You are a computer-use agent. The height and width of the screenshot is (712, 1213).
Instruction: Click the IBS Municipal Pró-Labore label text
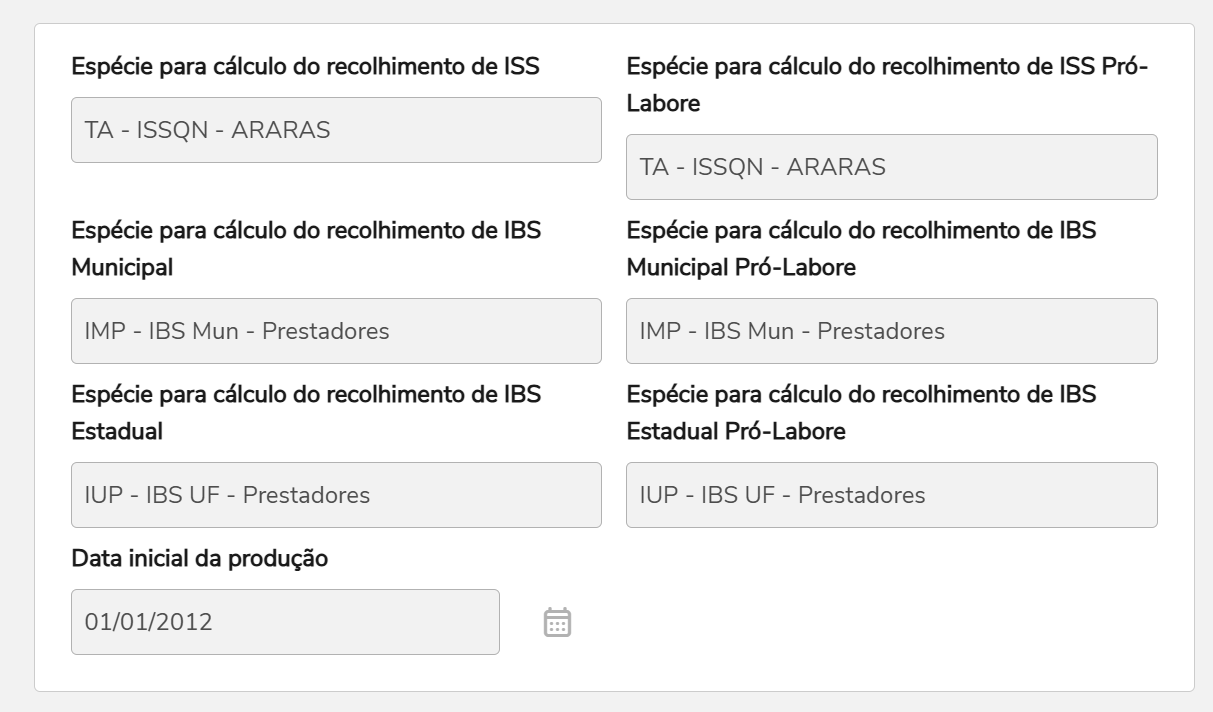click(860, 249)
